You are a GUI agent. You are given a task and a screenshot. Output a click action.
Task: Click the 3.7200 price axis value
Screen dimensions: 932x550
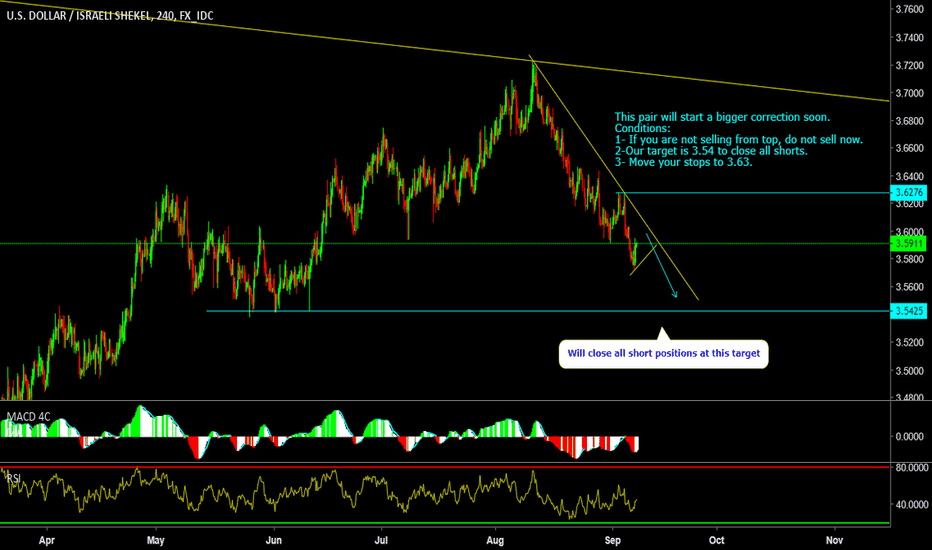coord(910,65)
